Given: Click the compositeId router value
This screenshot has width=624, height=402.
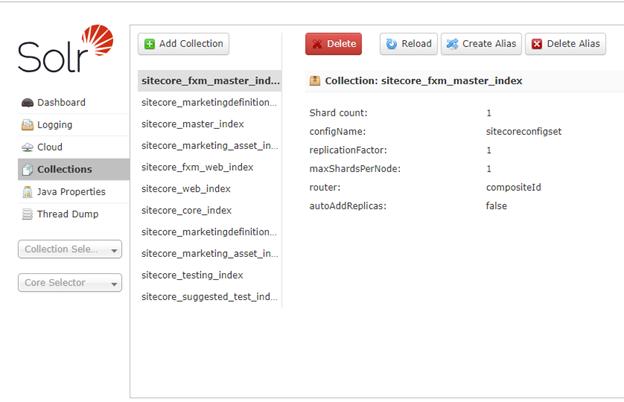Looking at the screenshot, I should point(513,187).
